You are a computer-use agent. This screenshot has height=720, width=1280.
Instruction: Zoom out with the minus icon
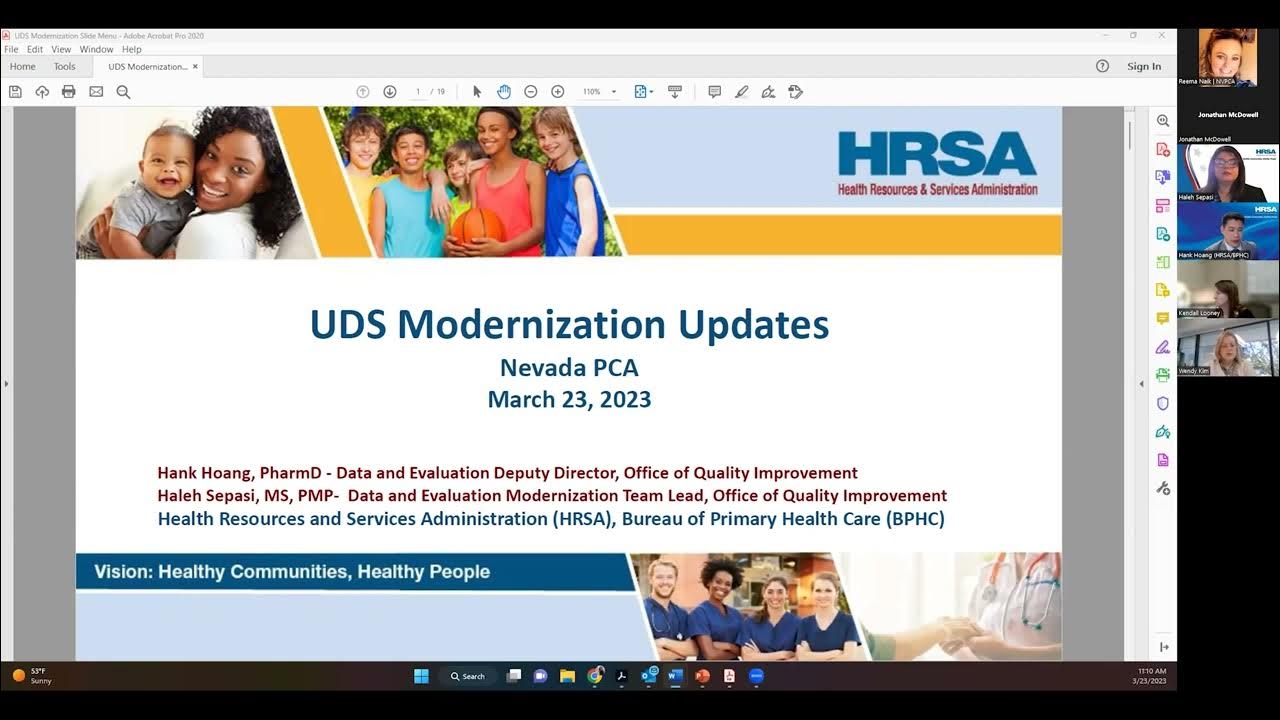(531, 92)
